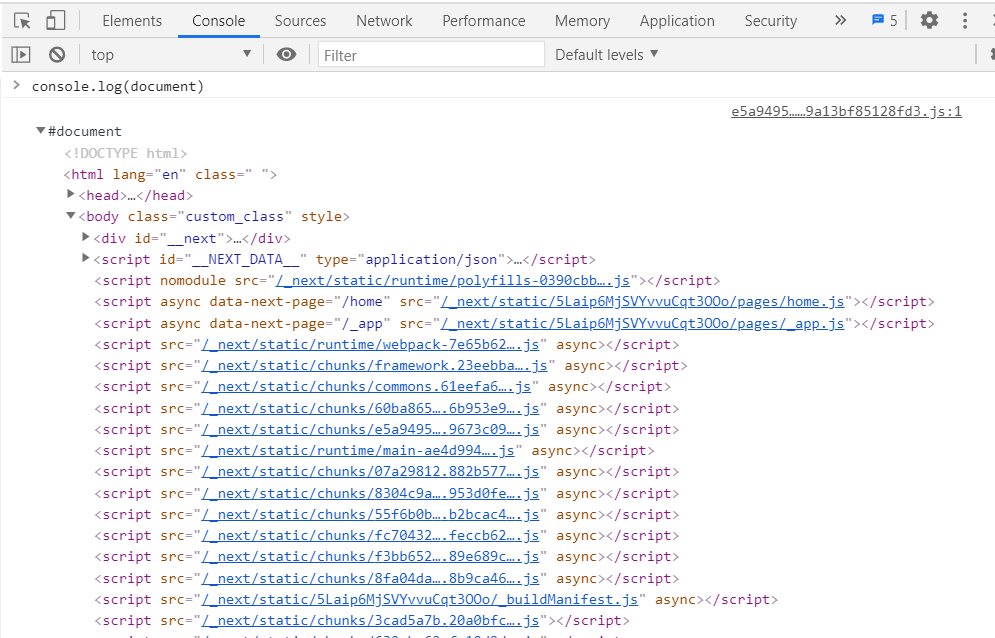
Task: Open source link e5a9495…9a13bf85128fd3.js:1
Action: click(846, 111)
